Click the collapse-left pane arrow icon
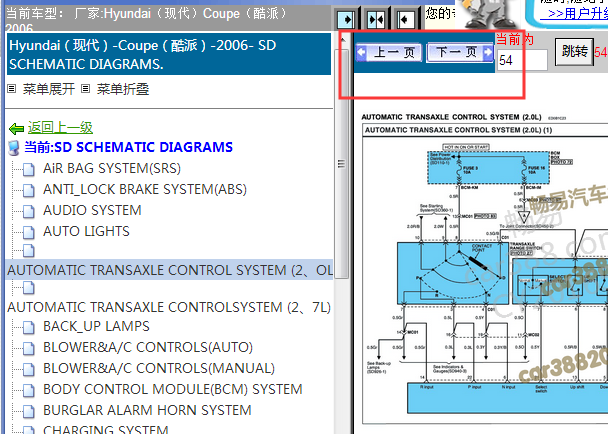Screen dimensions: 608x434 405,19
